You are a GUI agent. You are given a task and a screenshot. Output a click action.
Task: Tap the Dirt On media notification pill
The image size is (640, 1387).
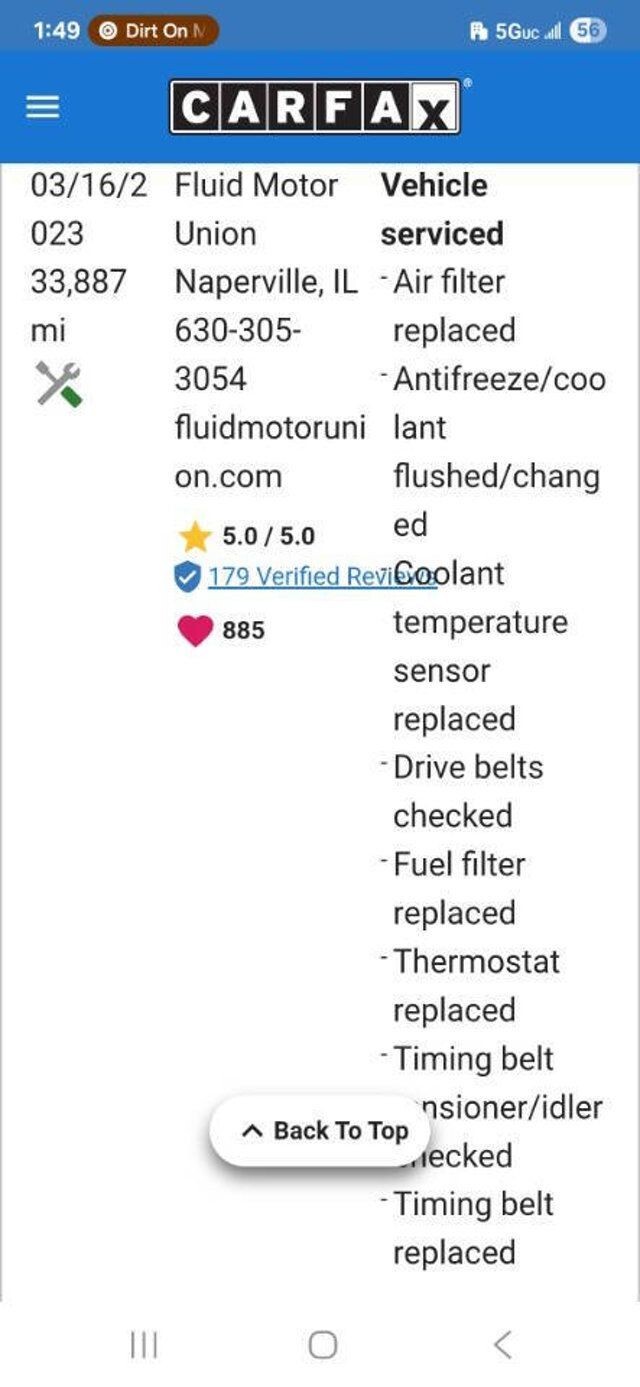(x=153, y=31)
